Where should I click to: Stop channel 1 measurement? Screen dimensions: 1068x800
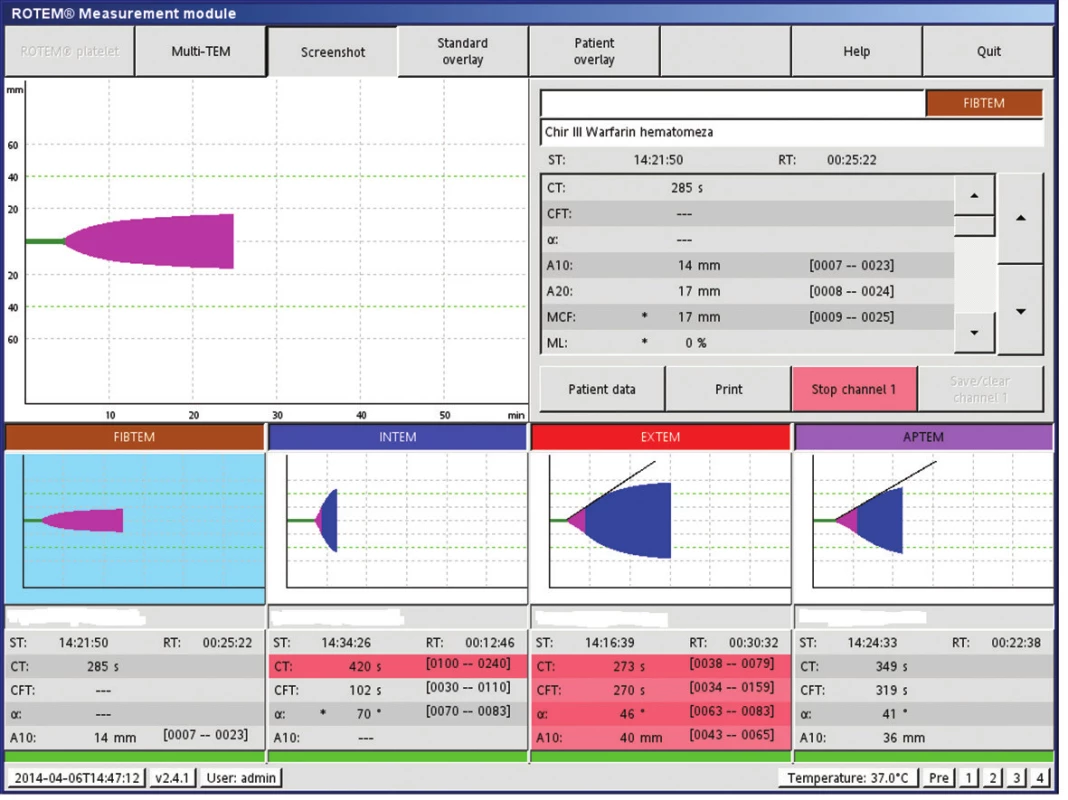(x=854, y=389)
